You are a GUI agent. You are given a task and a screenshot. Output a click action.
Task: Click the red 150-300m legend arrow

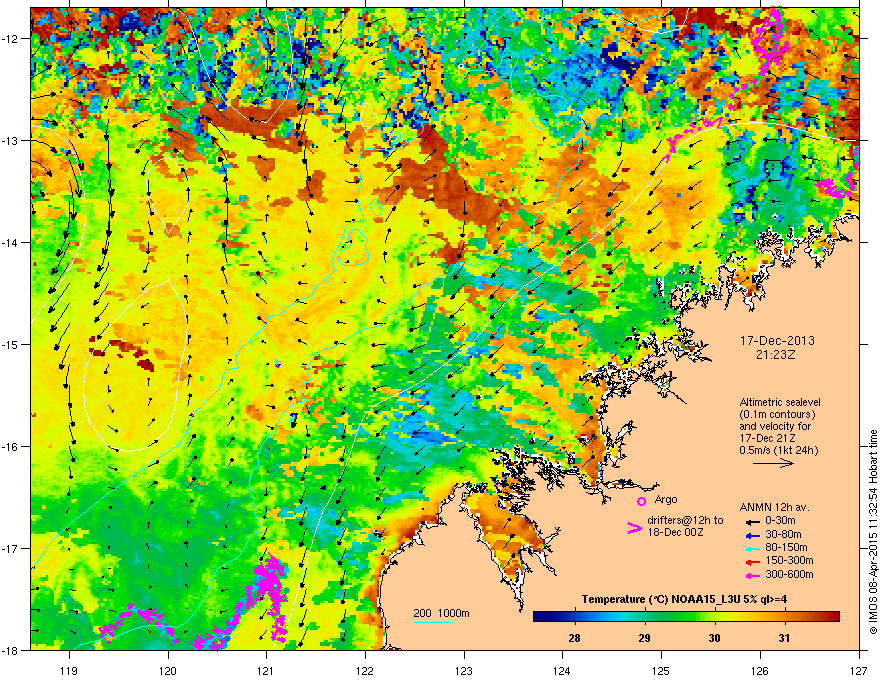pos(751,562)
